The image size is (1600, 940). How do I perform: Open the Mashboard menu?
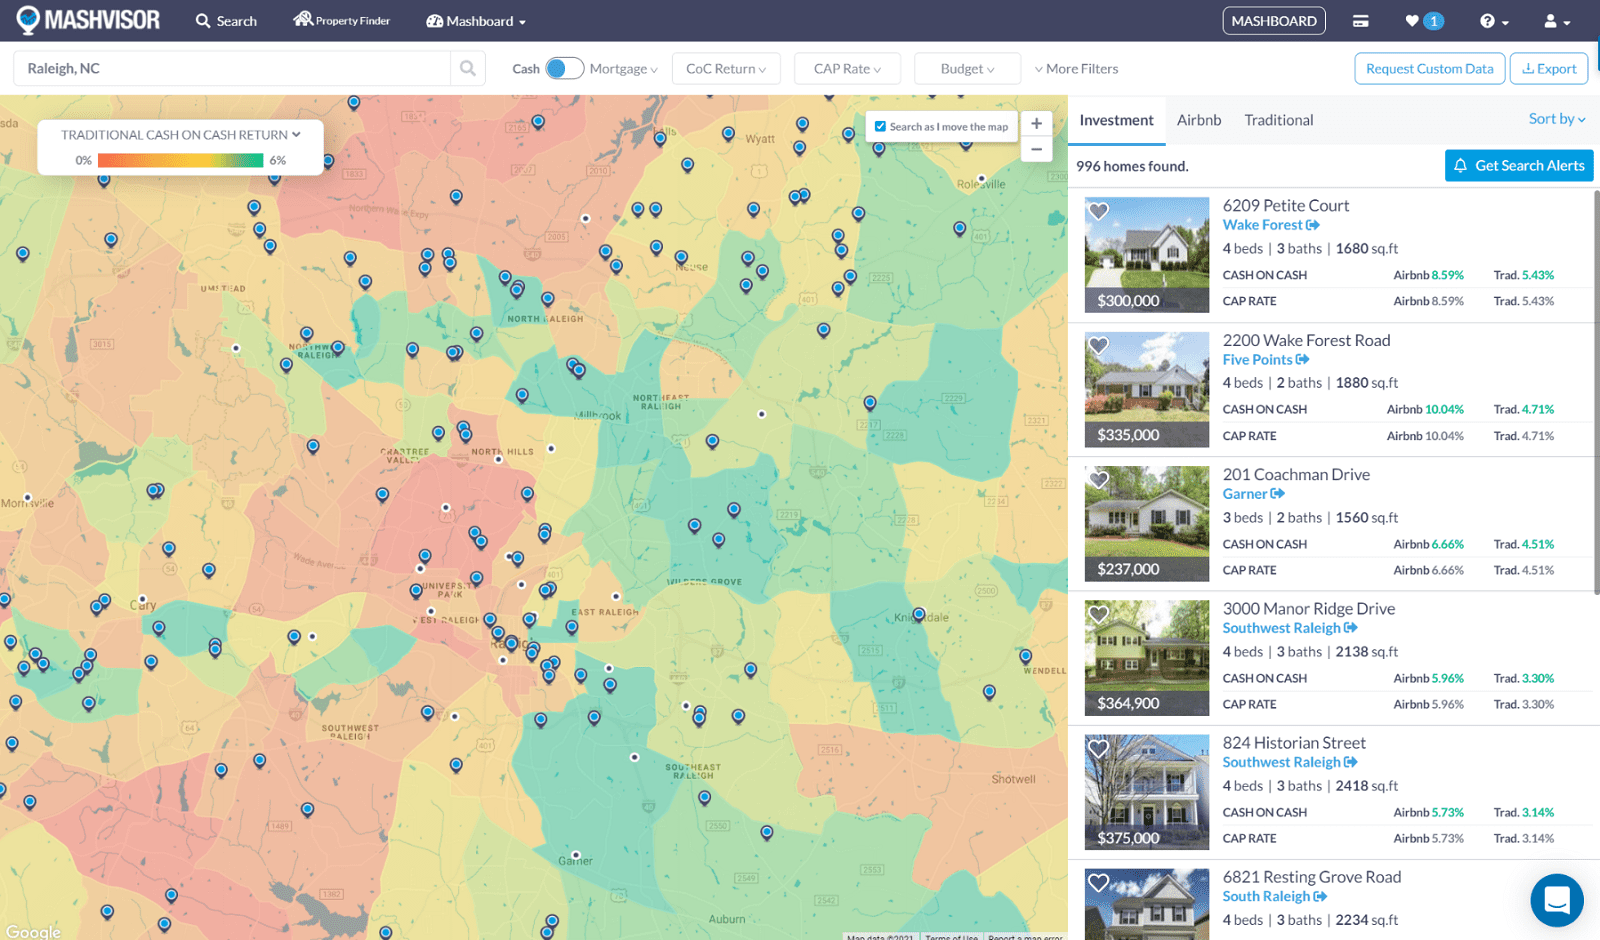(476, 20)
